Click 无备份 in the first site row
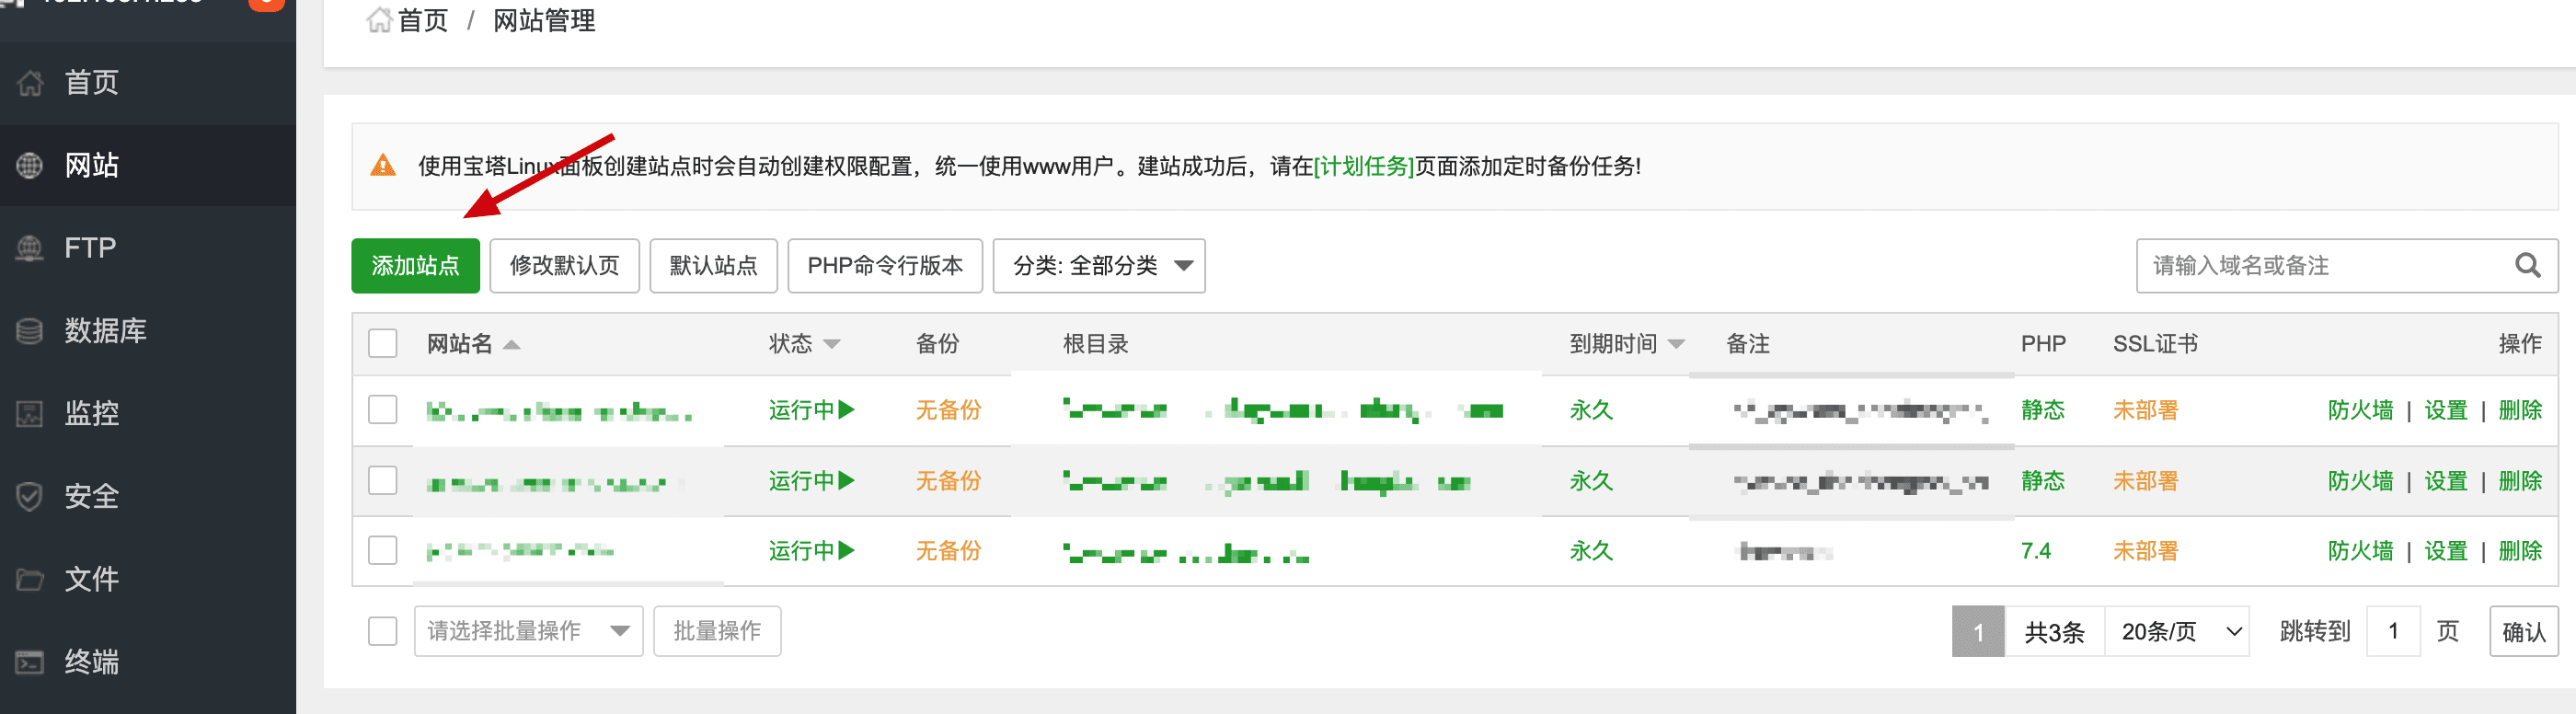Screen dimensions: 2576x714 948,410
